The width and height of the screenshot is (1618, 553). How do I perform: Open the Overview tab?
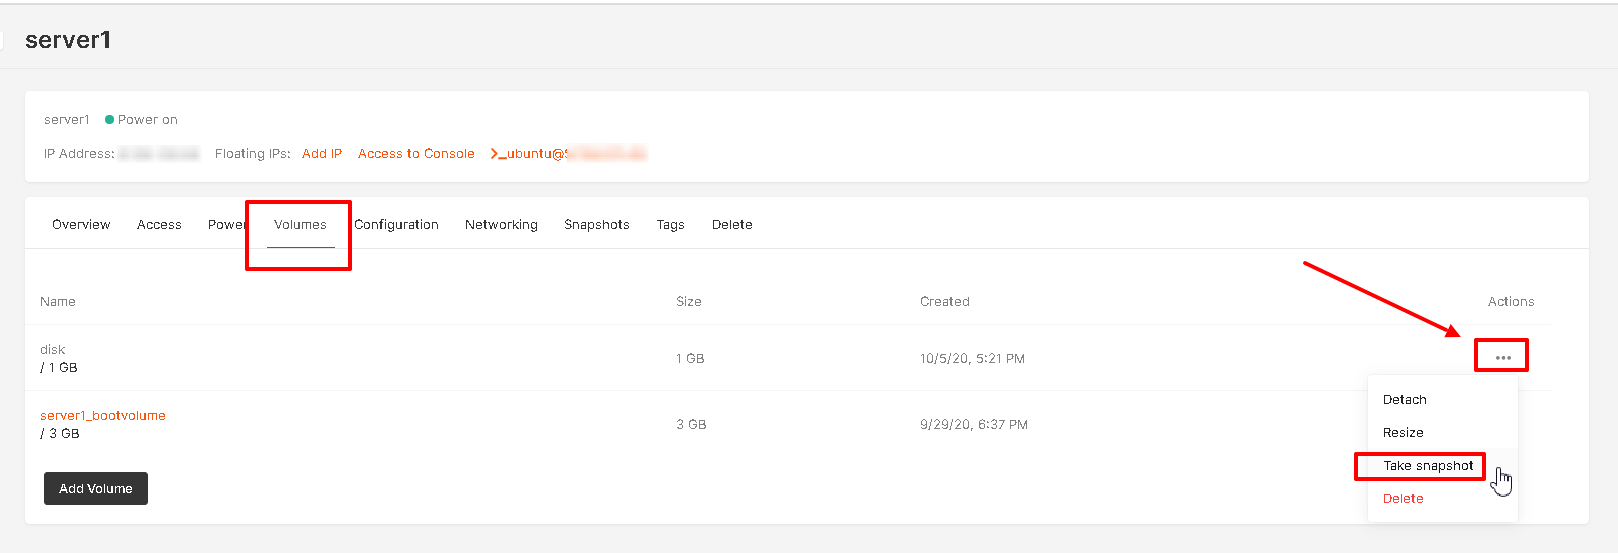coord(81,224)
